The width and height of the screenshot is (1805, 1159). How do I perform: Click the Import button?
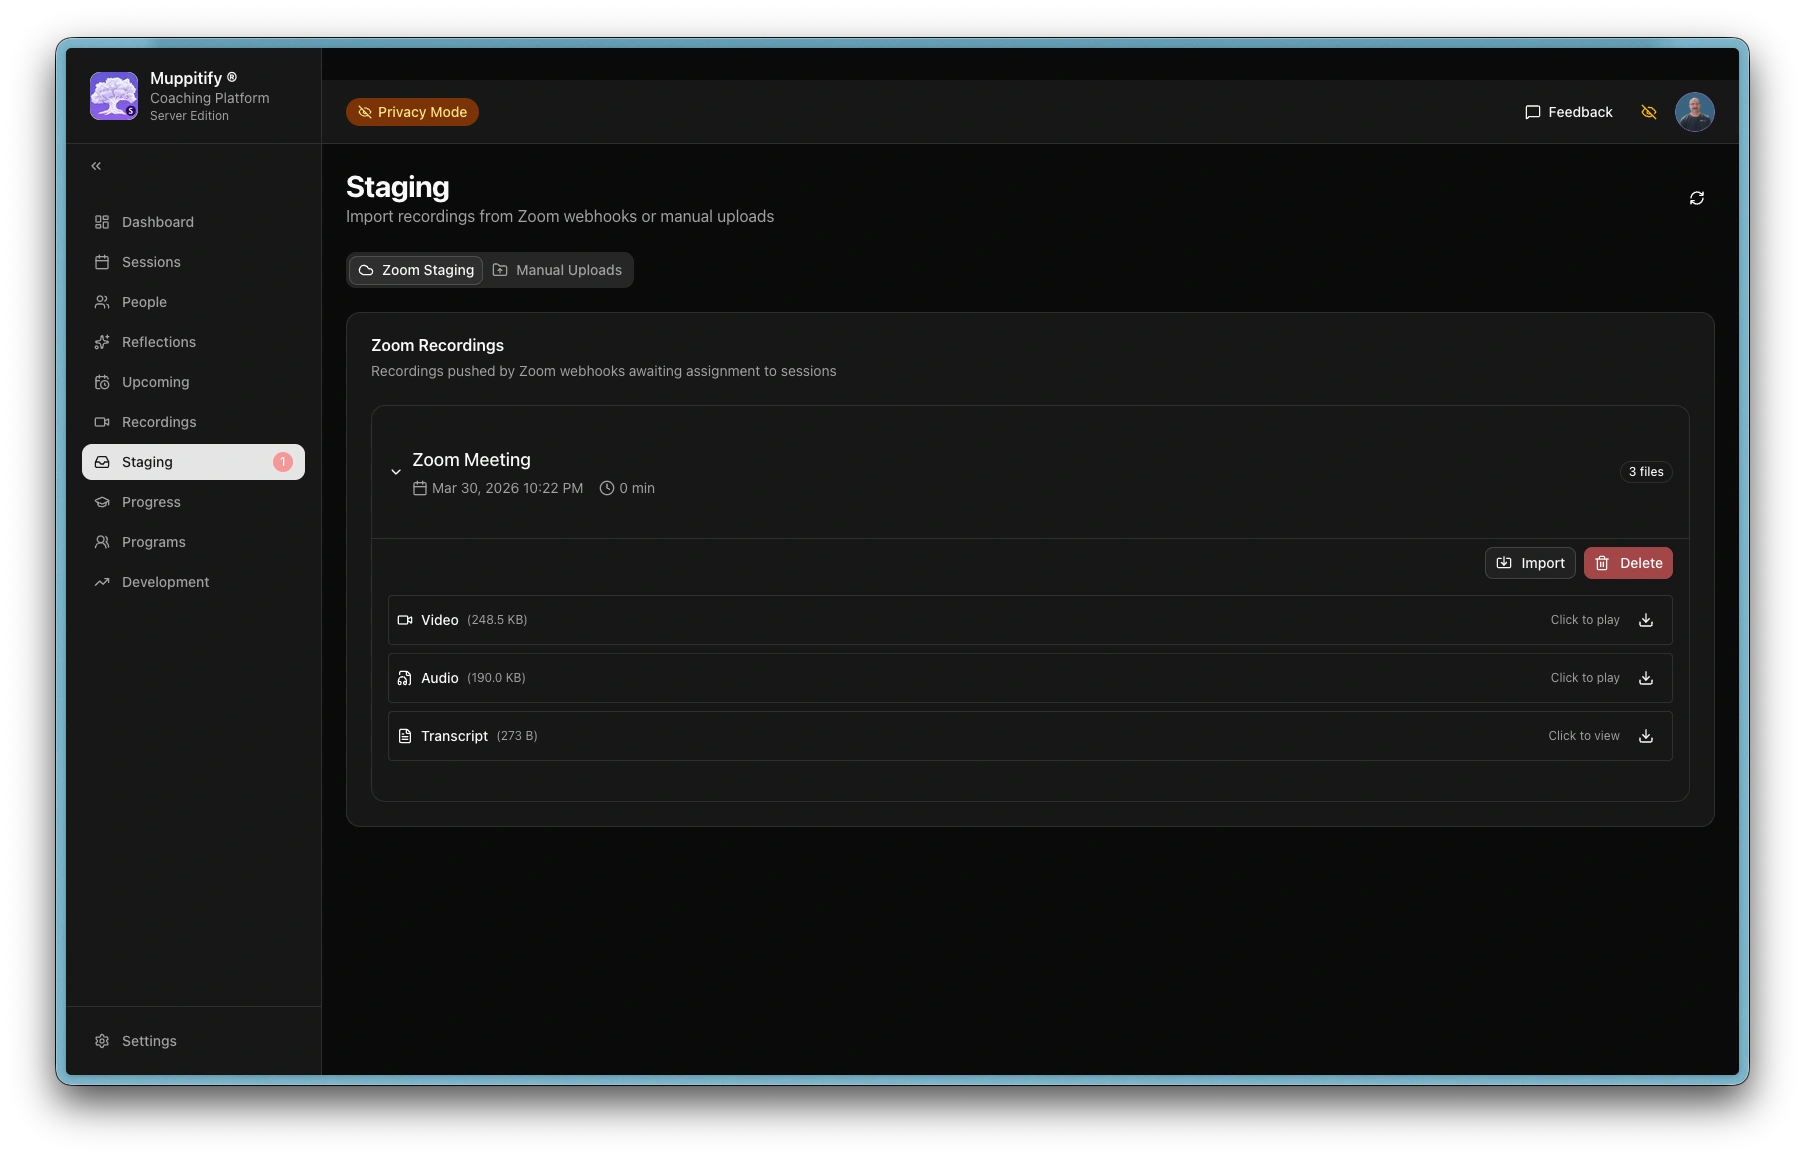(1529, 563)
